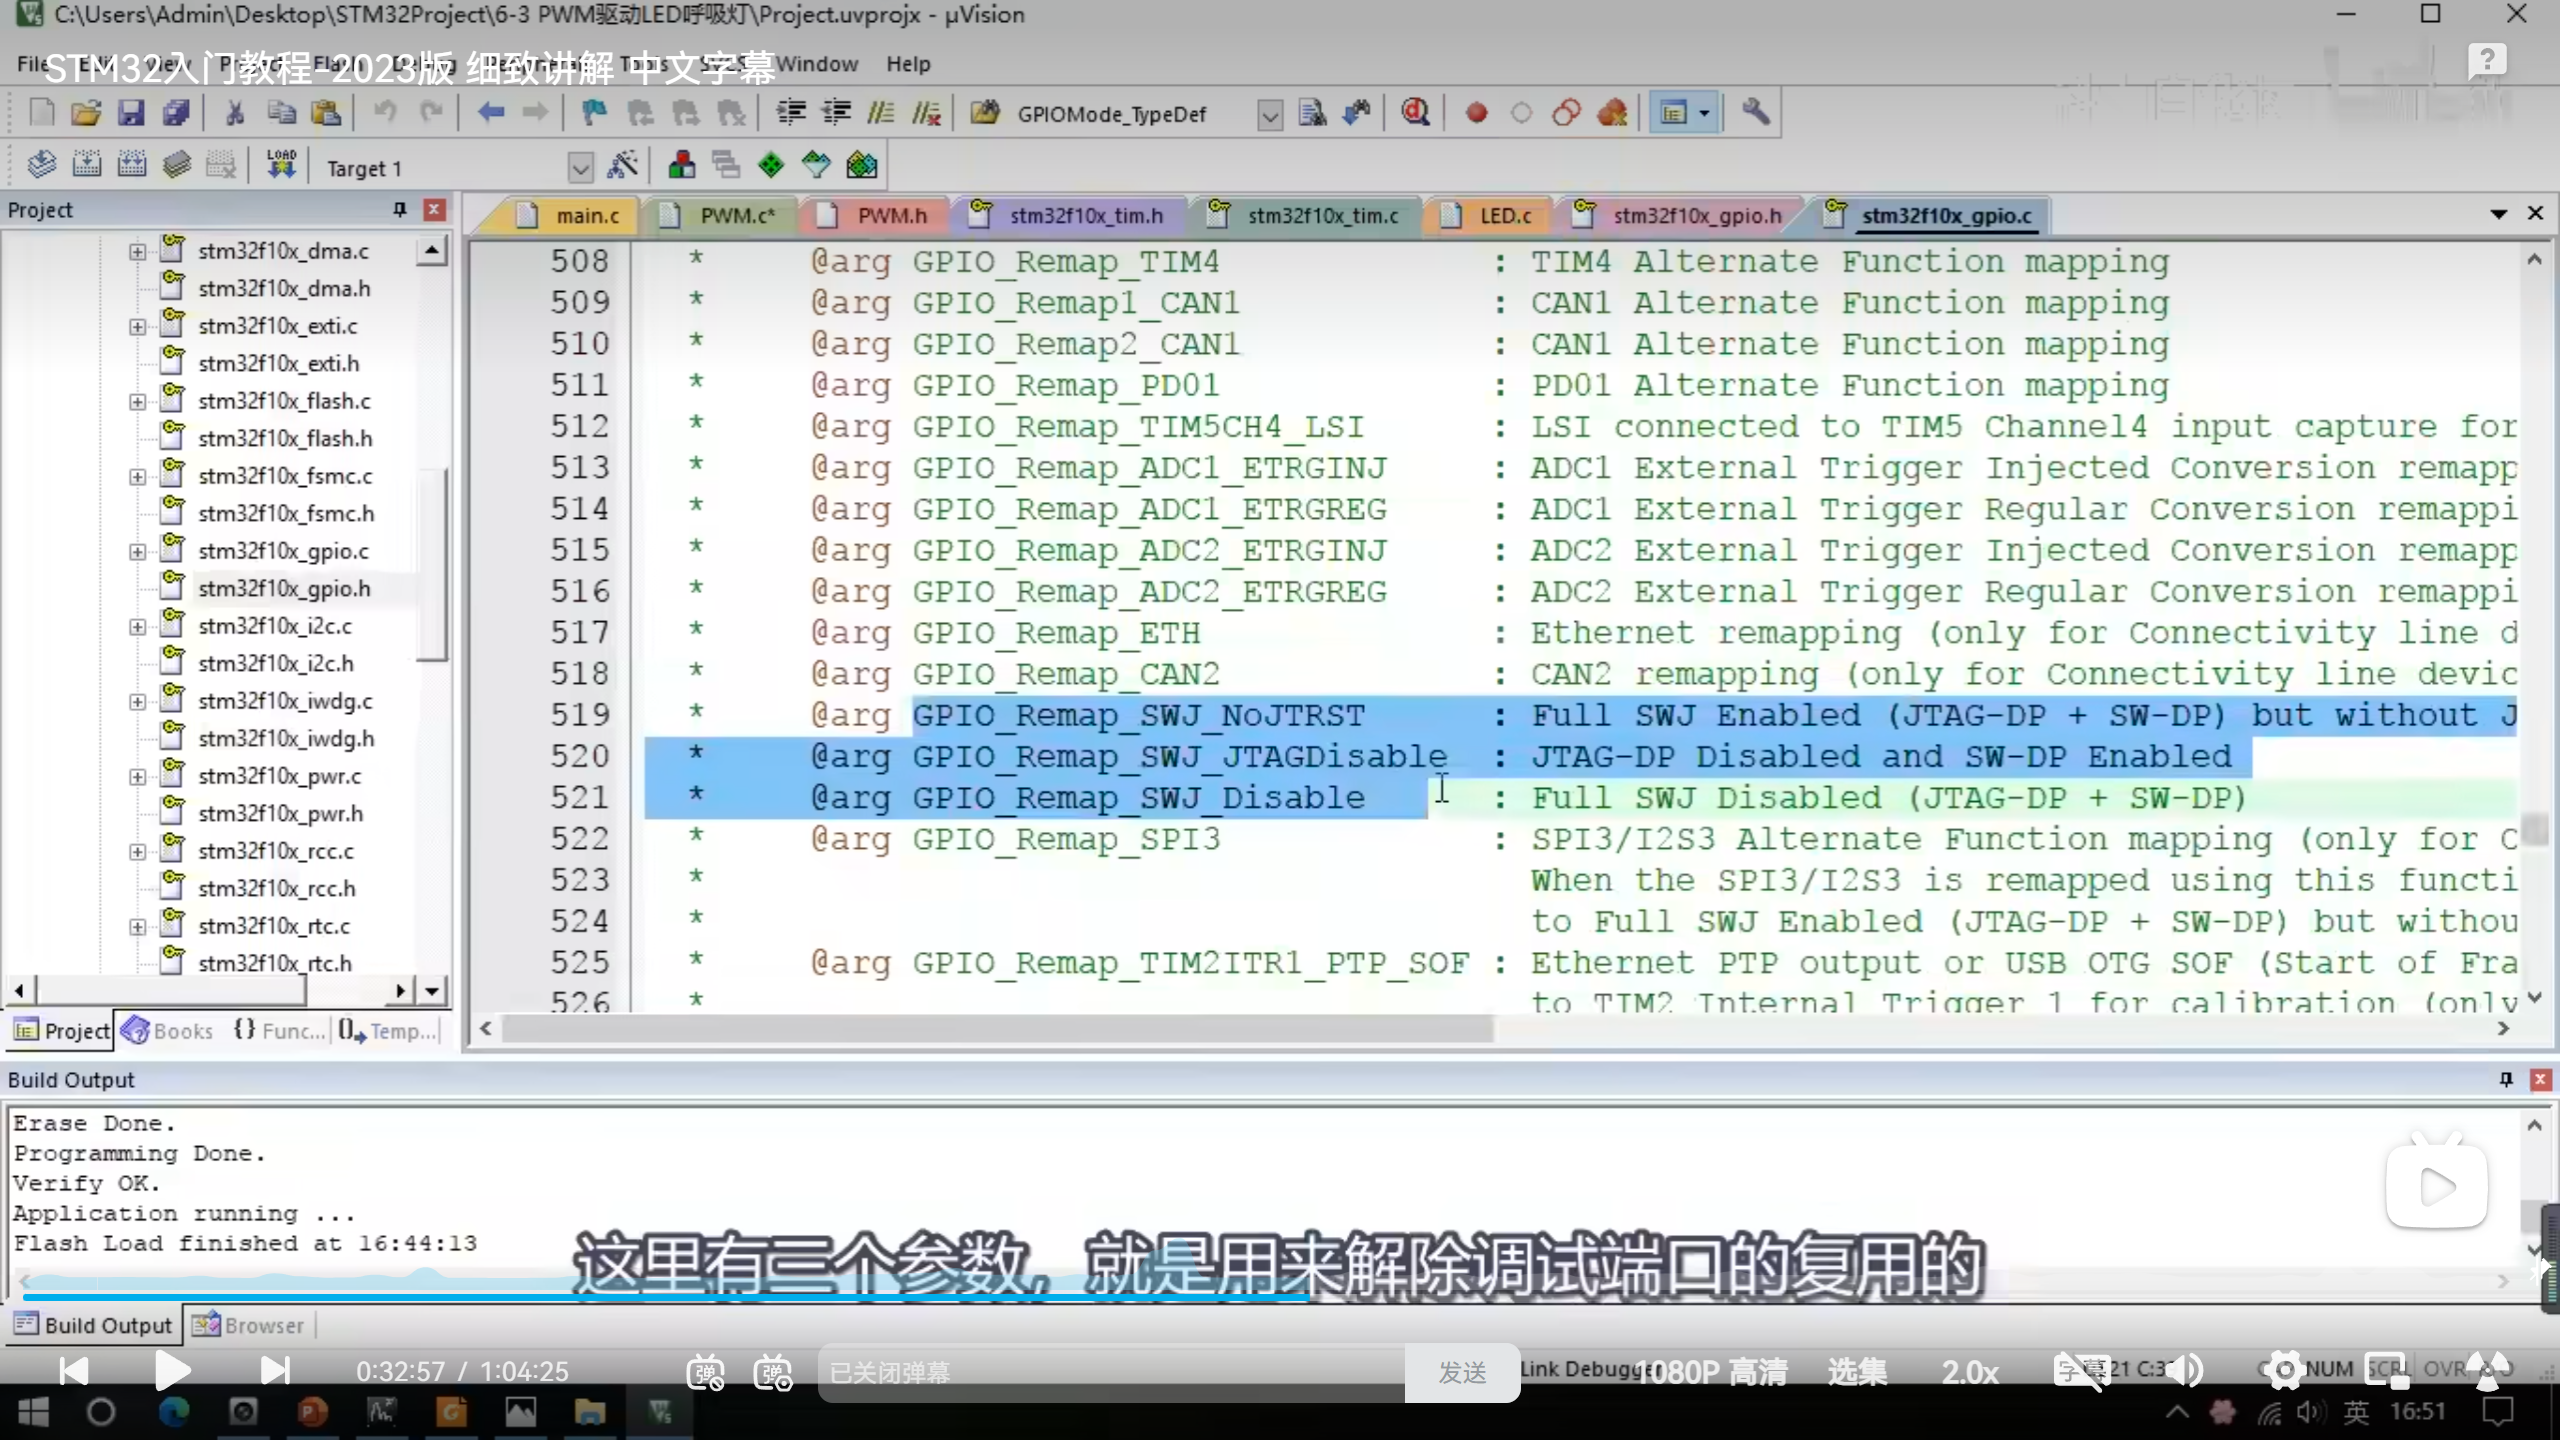Pin the Build Output panel
This screenshot has height=1440, width=2560.
click(x=2506, y=1079)
